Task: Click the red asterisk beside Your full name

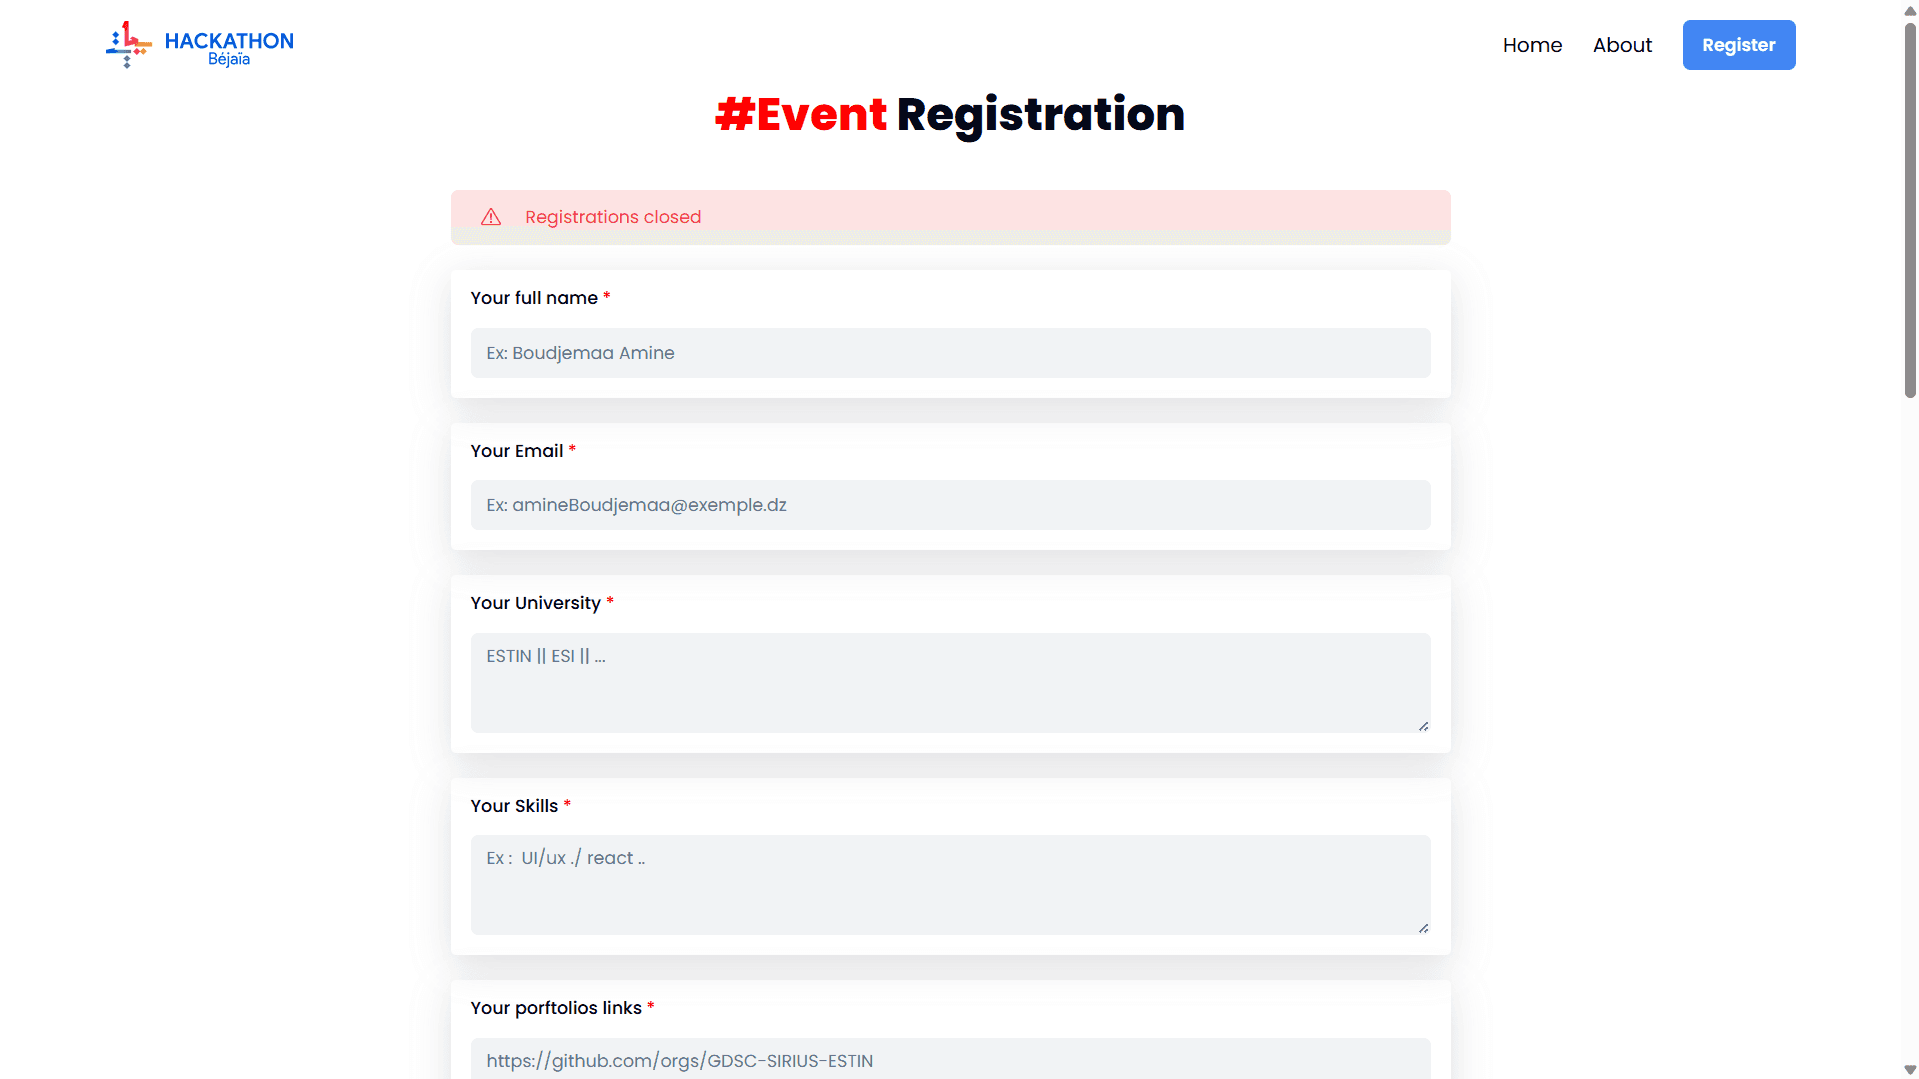Action: tap(607, 296)
